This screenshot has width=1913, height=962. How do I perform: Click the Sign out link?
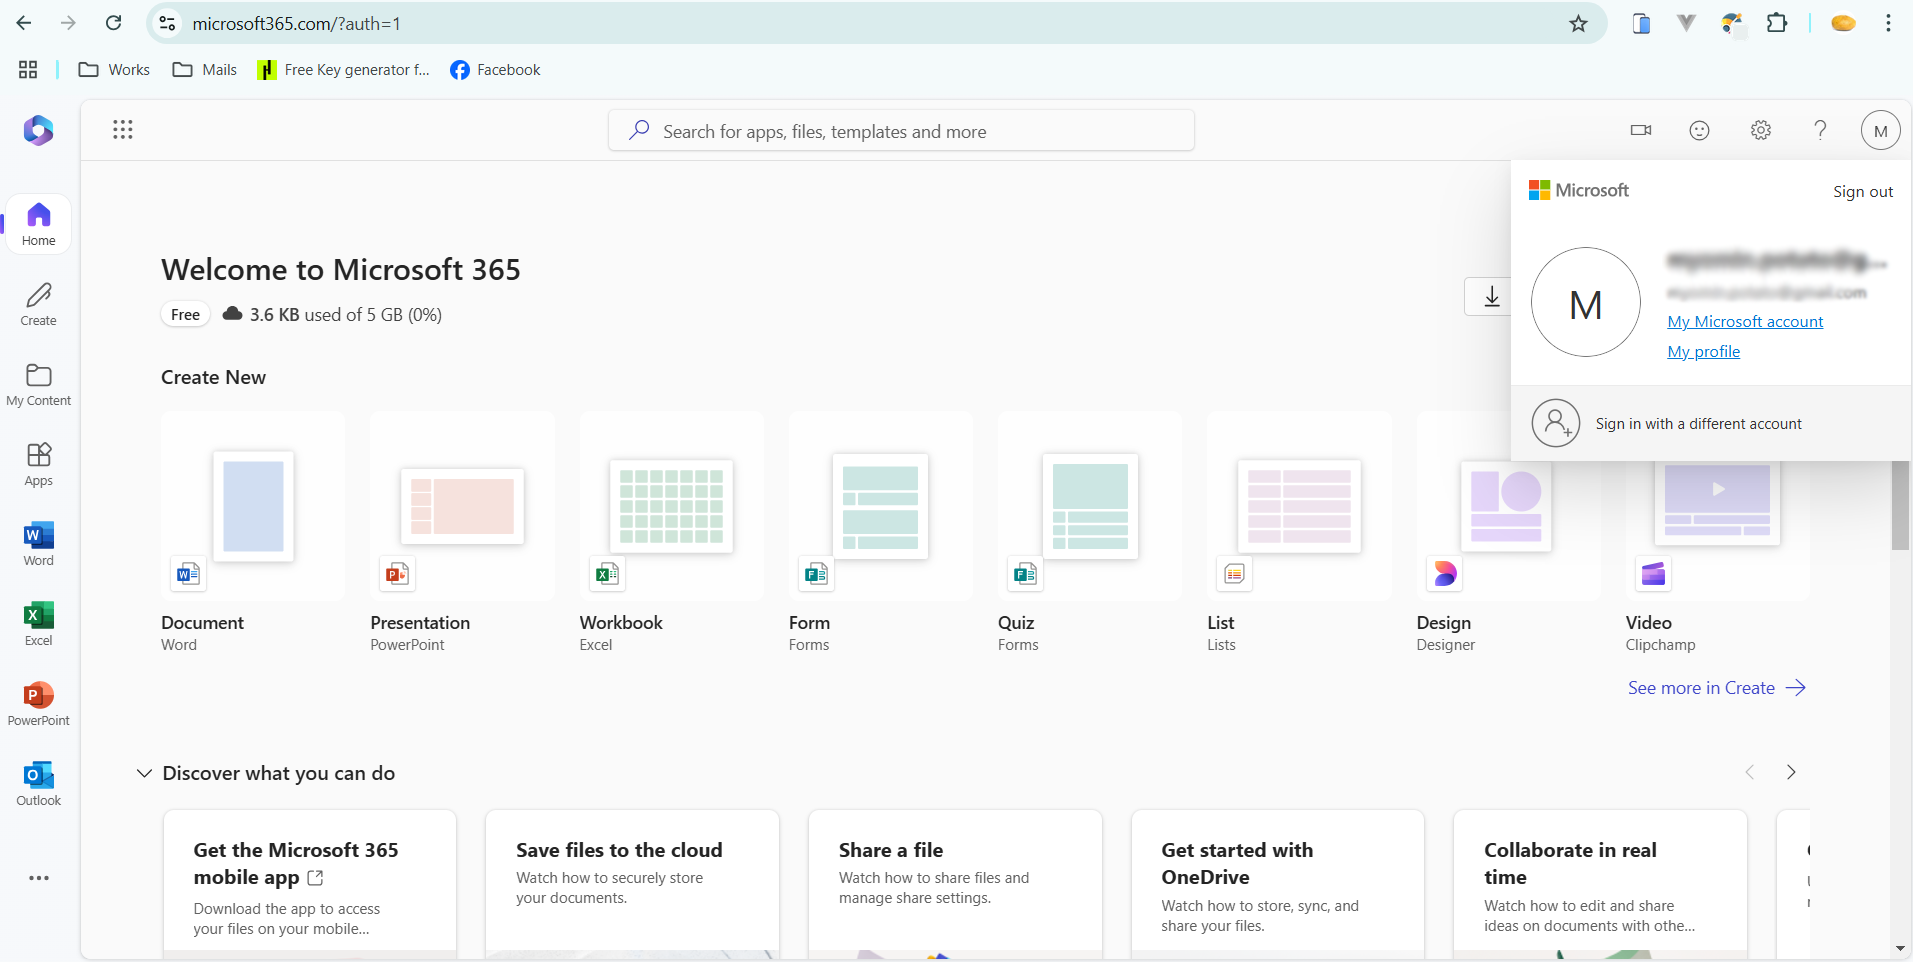pos(1862,192)
